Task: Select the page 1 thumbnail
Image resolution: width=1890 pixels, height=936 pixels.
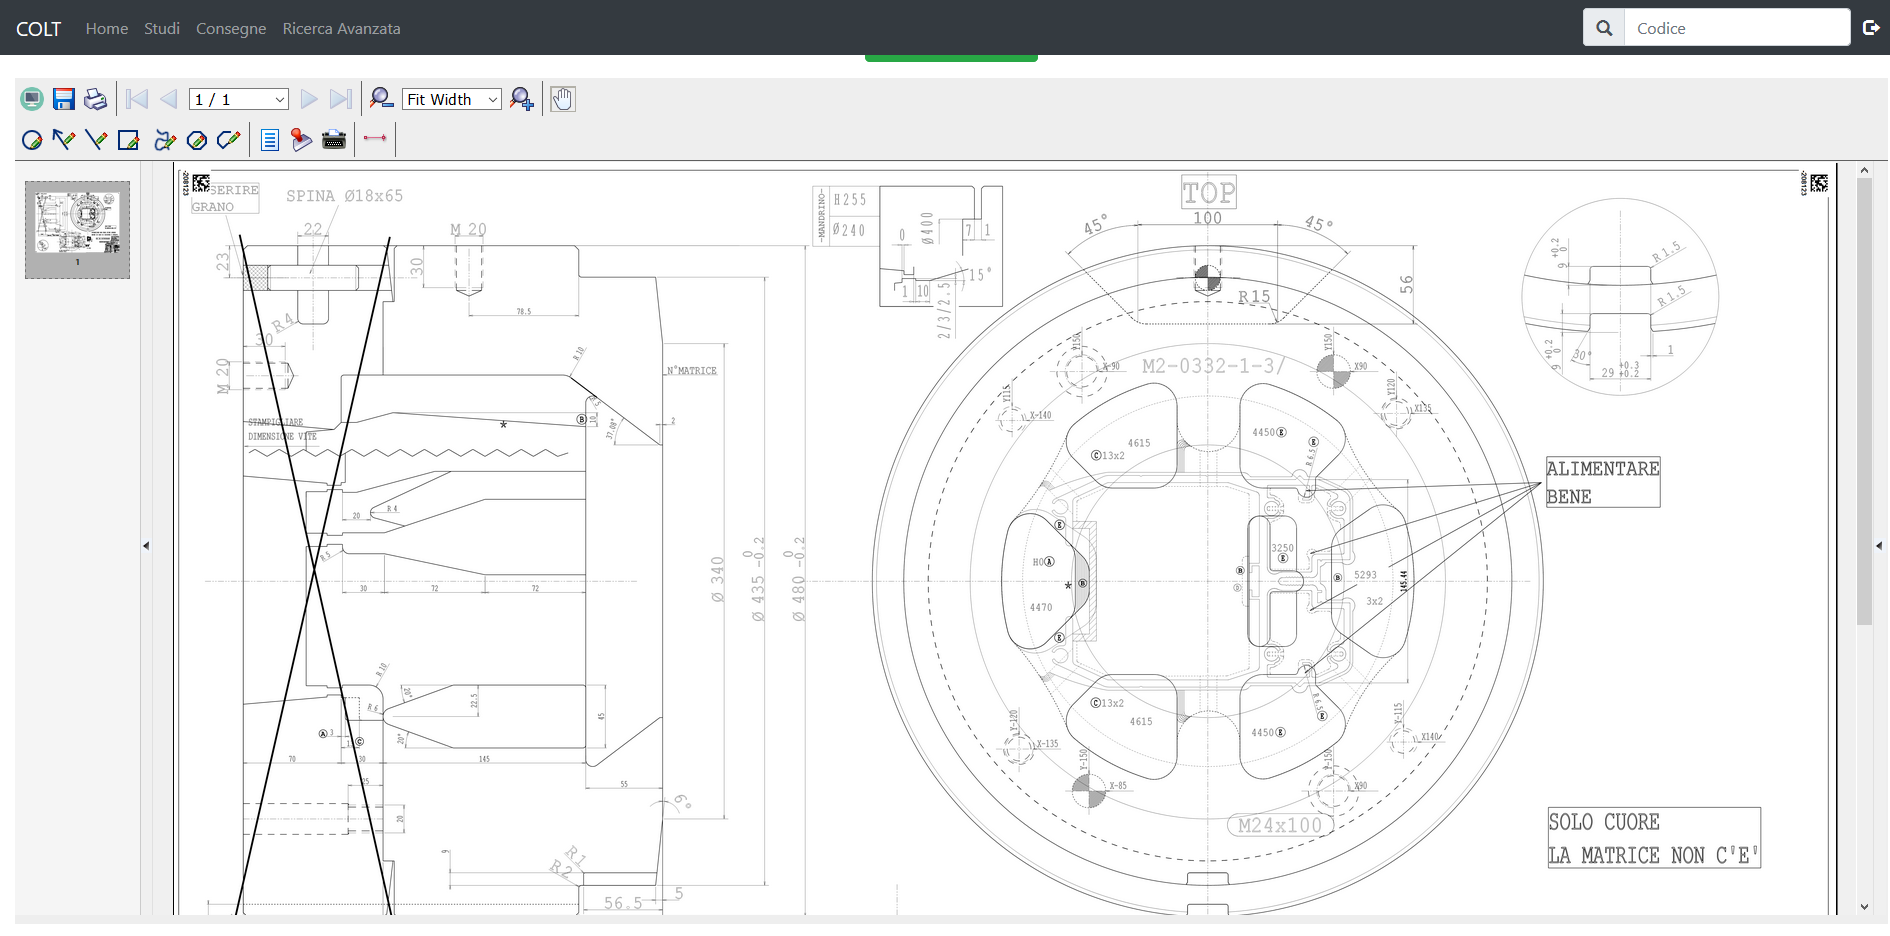Action: (x=77, y=230)
